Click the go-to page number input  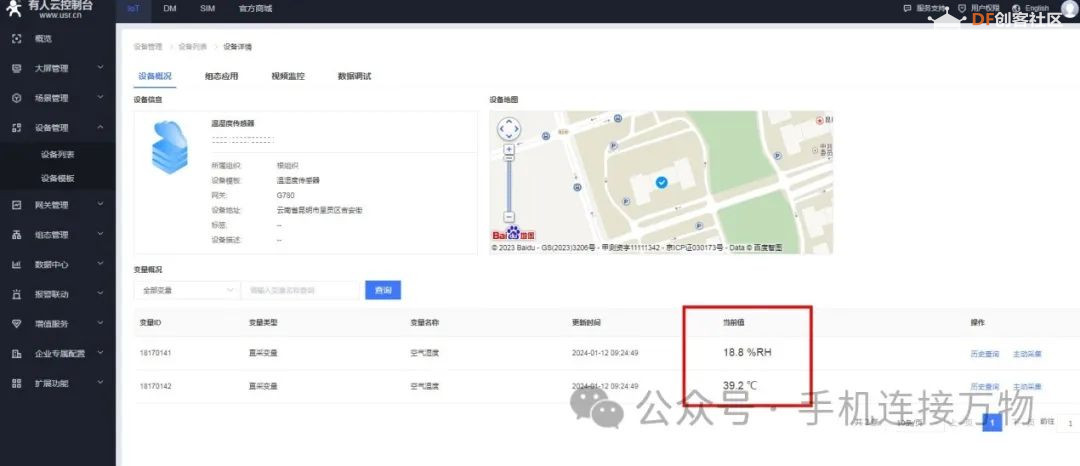coord(1070,423)
